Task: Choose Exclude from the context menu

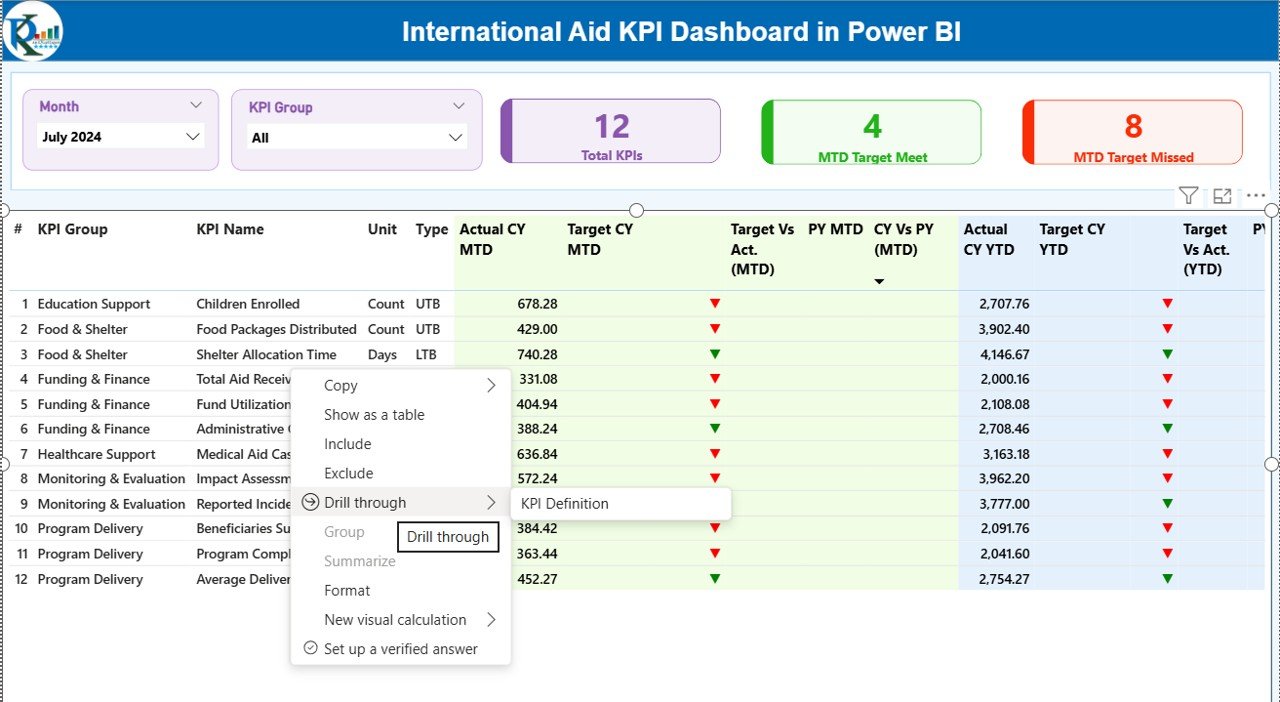Action: 348,473
